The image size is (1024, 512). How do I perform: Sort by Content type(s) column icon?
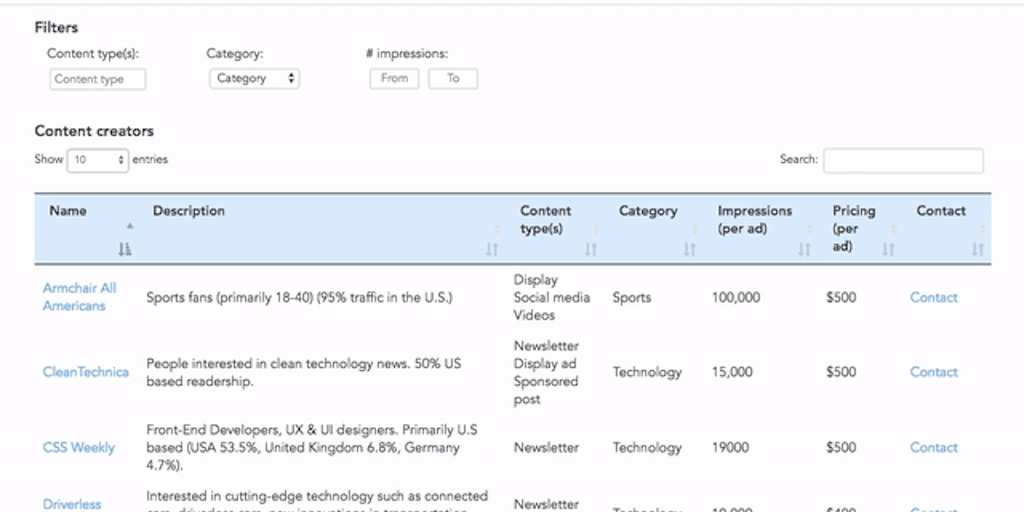pyautogui.click(x=591, y=249)
